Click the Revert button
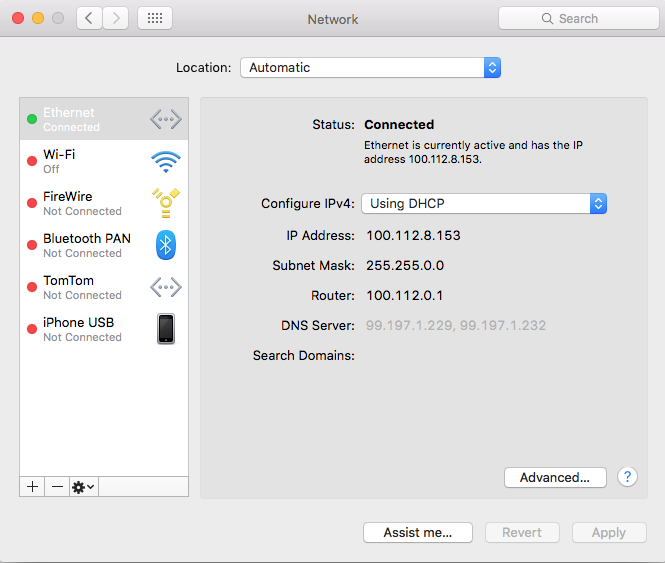This screenshot has height=563, width=665. [522, 532]
